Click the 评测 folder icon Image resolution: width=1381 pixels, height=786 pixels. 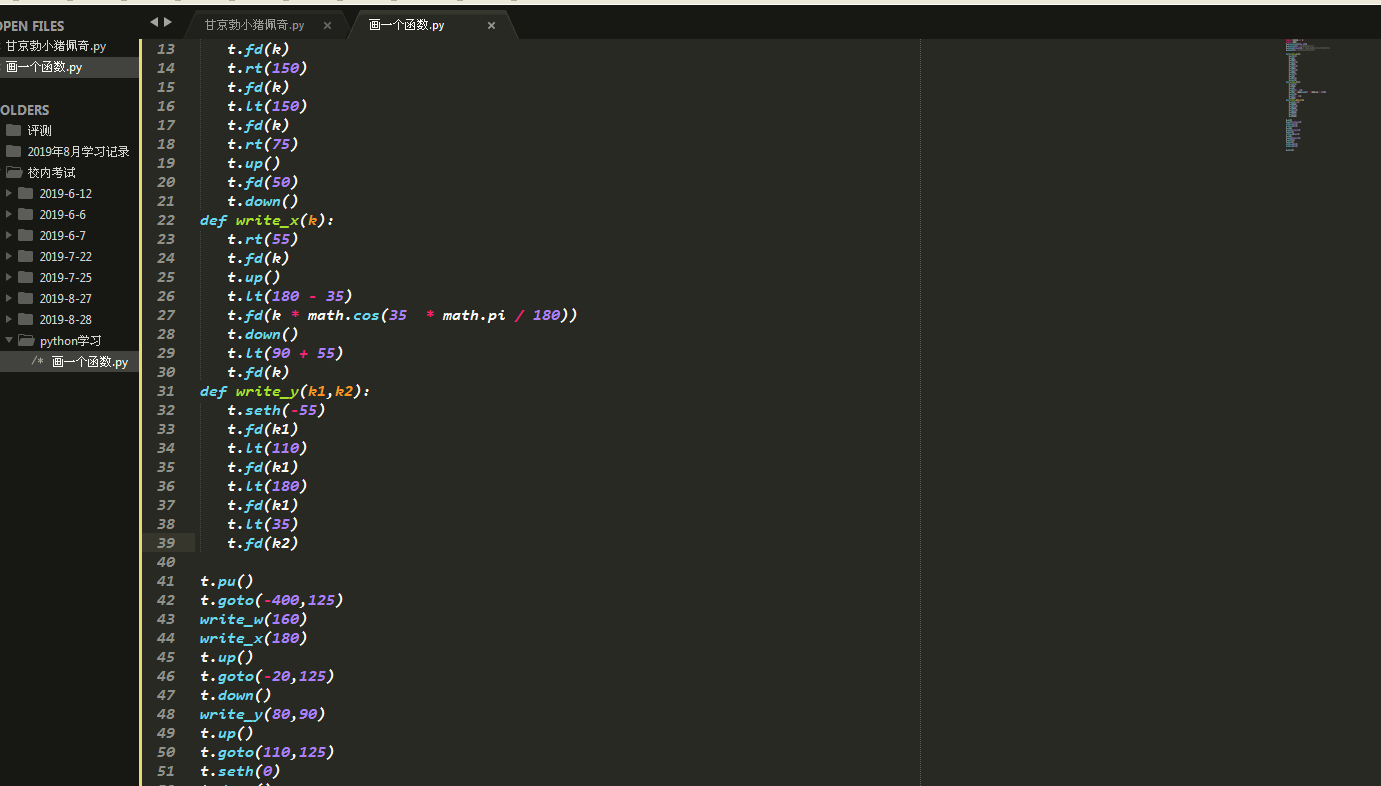[13, 130]
